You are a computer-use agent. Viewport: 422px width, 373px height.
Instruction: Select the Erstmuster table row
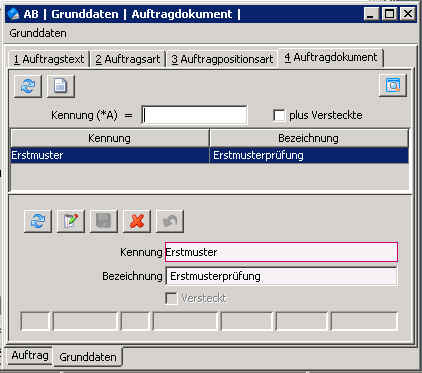(x=209, y=155)
